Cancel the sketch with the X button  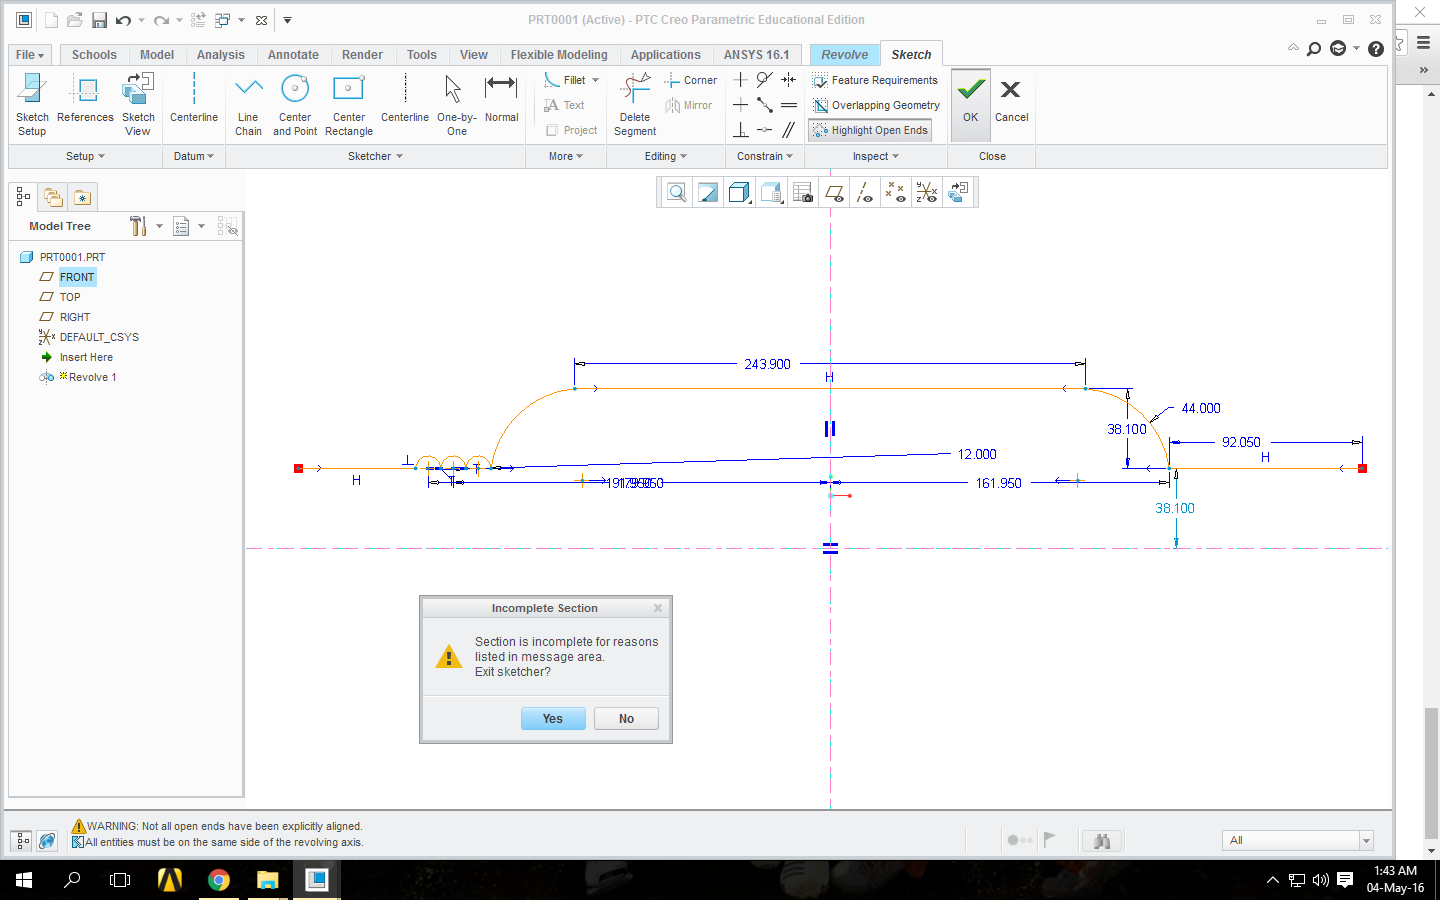(1011, 99)
